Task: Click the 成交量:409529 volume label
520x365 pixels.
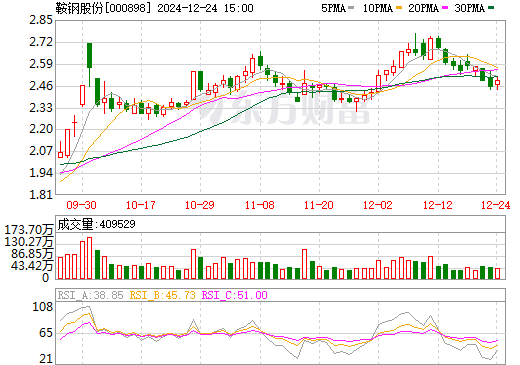Action: click(x=97, y=224)
